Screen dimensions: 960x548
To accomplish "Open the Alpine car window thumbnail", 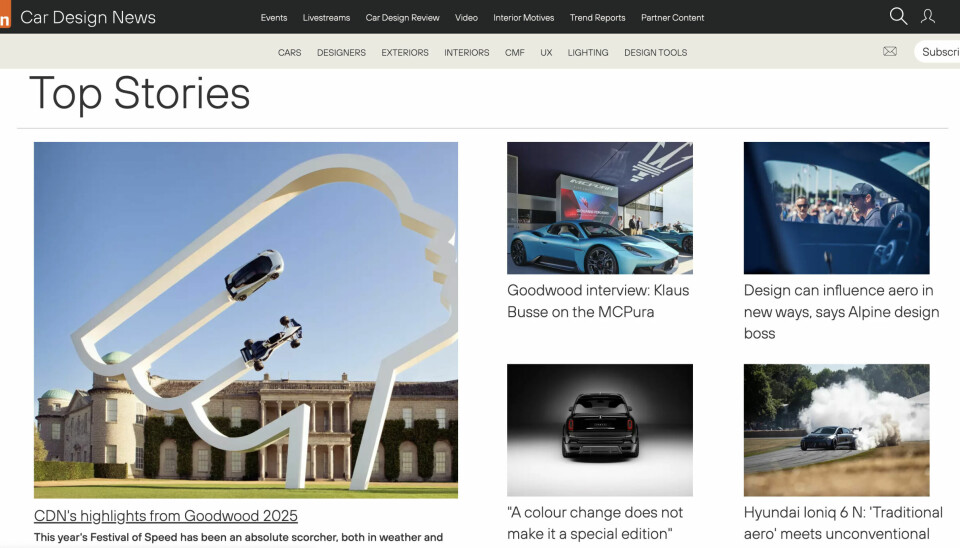I will pos(836,208).
